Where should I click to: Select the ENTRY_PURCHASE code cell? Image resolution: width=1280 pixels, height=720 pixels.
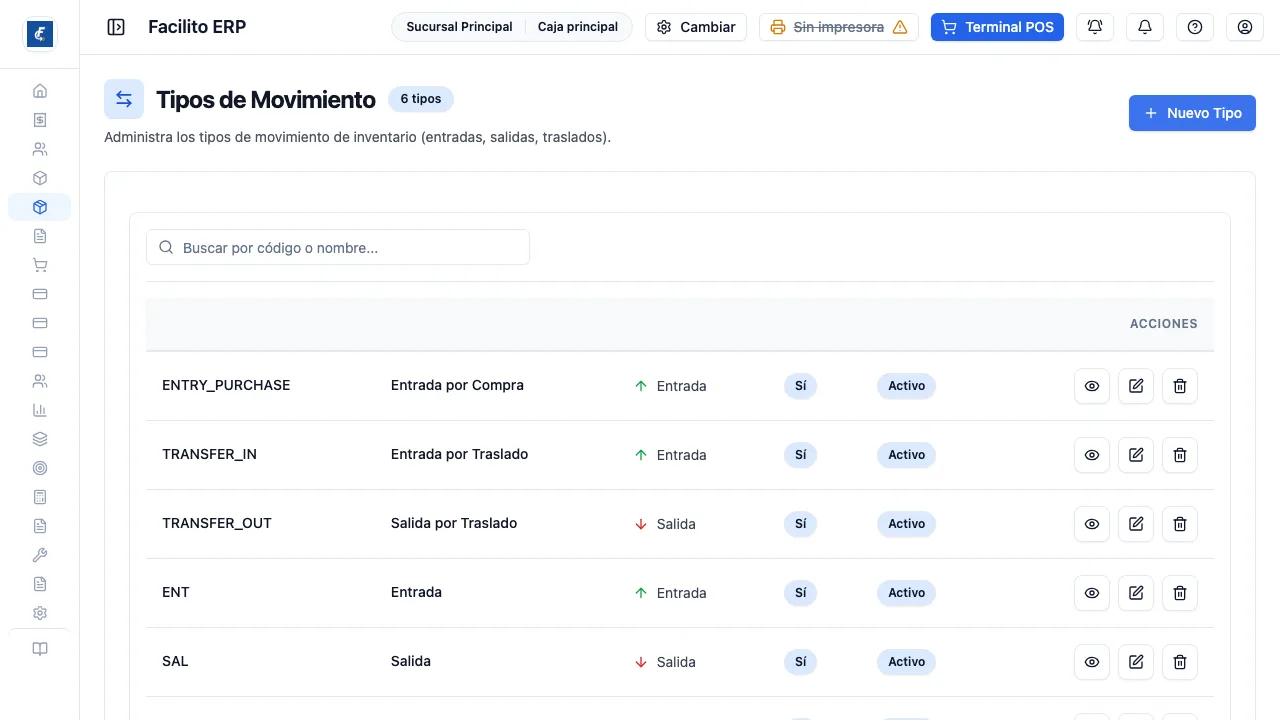click(x=226, y=385)
